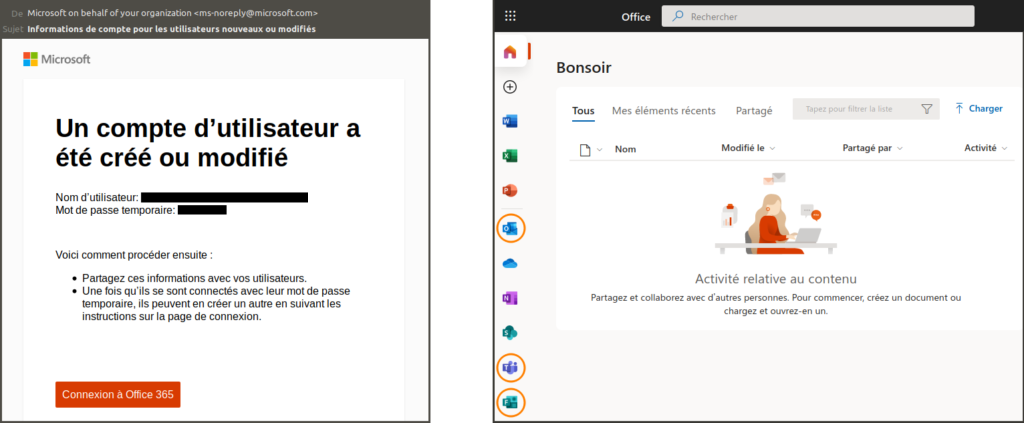
Task: Click the search magnifier icon in Office
Action: tap(677, 17)
